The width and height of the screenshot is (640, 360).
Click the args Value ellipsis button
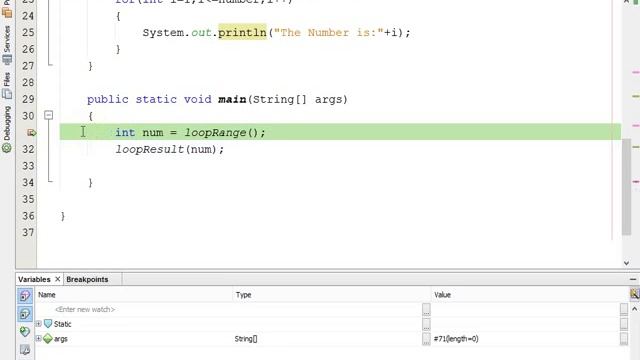coord(624,339)
